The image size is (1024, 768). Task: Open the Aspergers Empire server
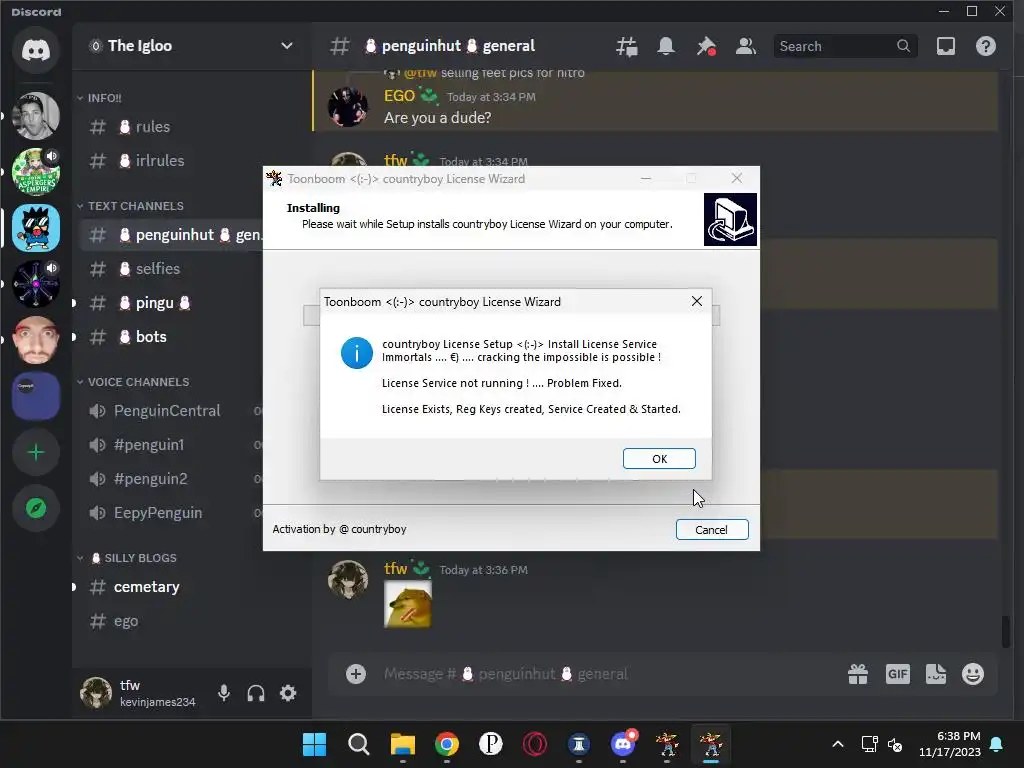(x=36, y=172)
